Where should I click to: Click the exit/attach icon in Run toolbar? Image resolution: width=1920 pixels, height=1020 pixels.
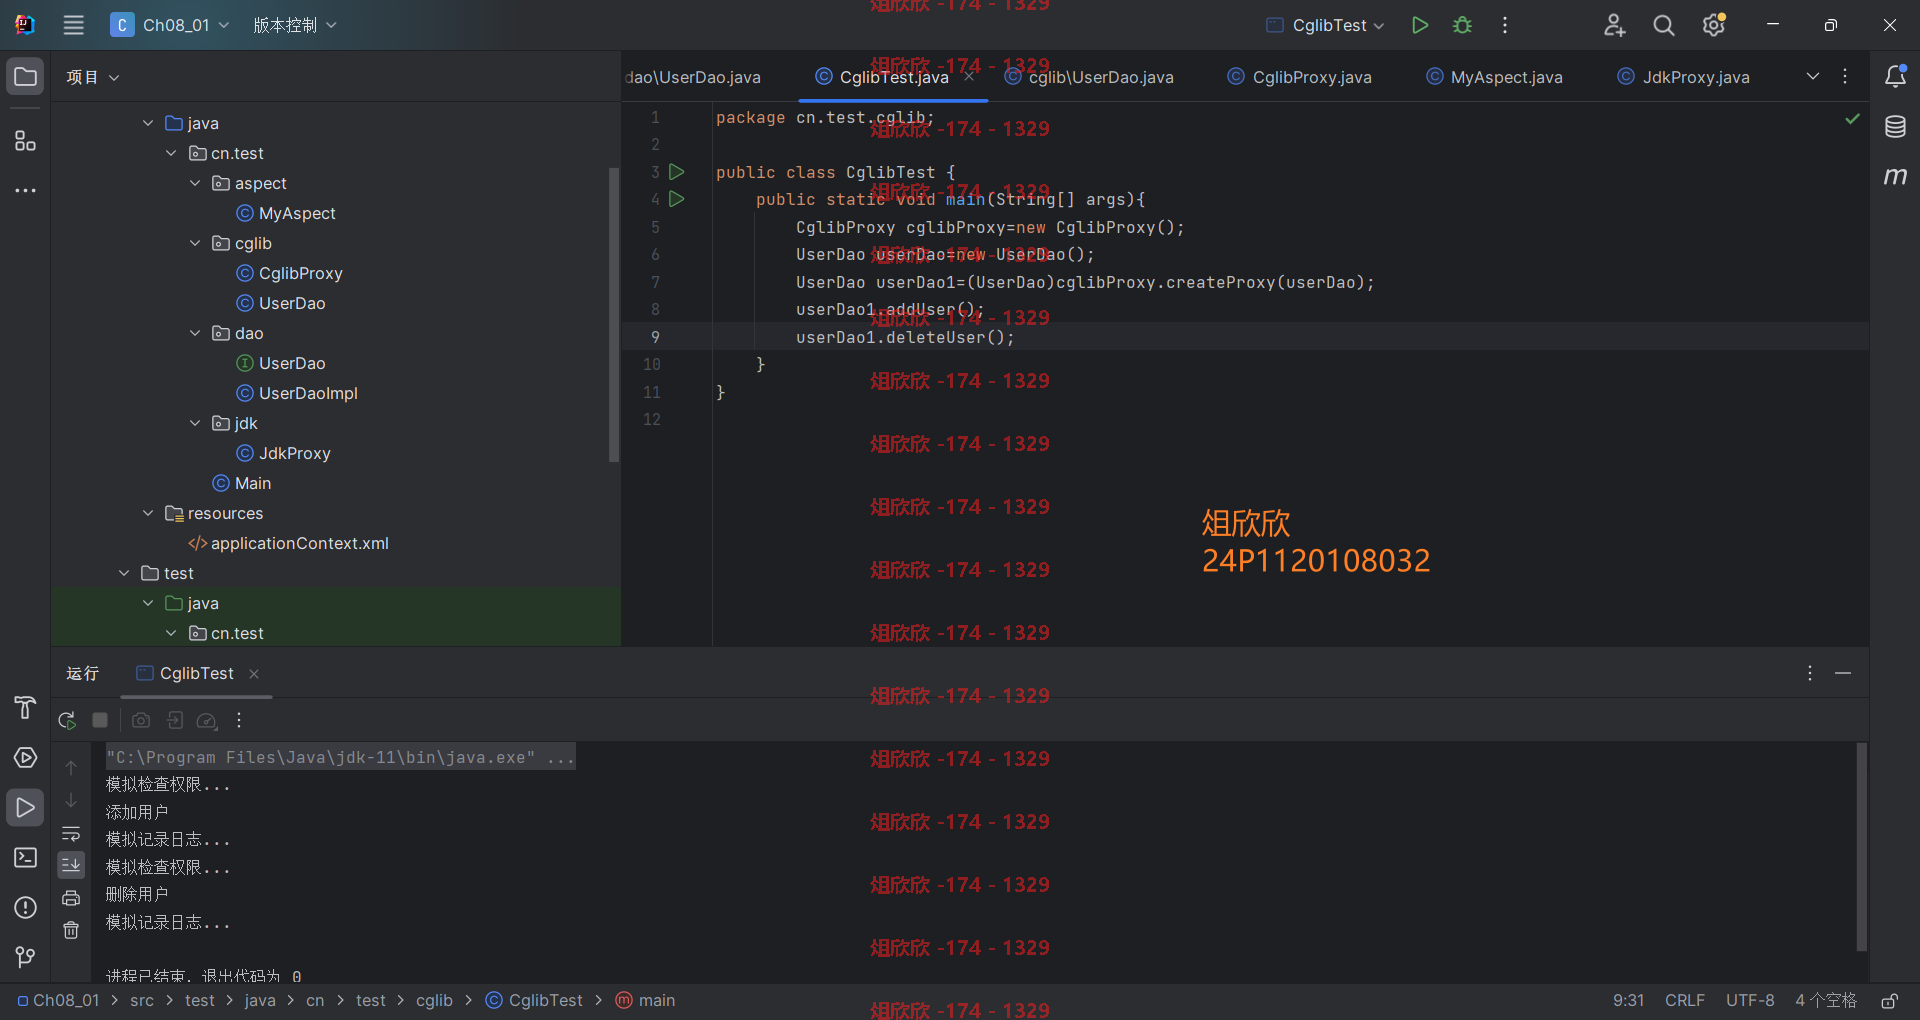point(175,720)
